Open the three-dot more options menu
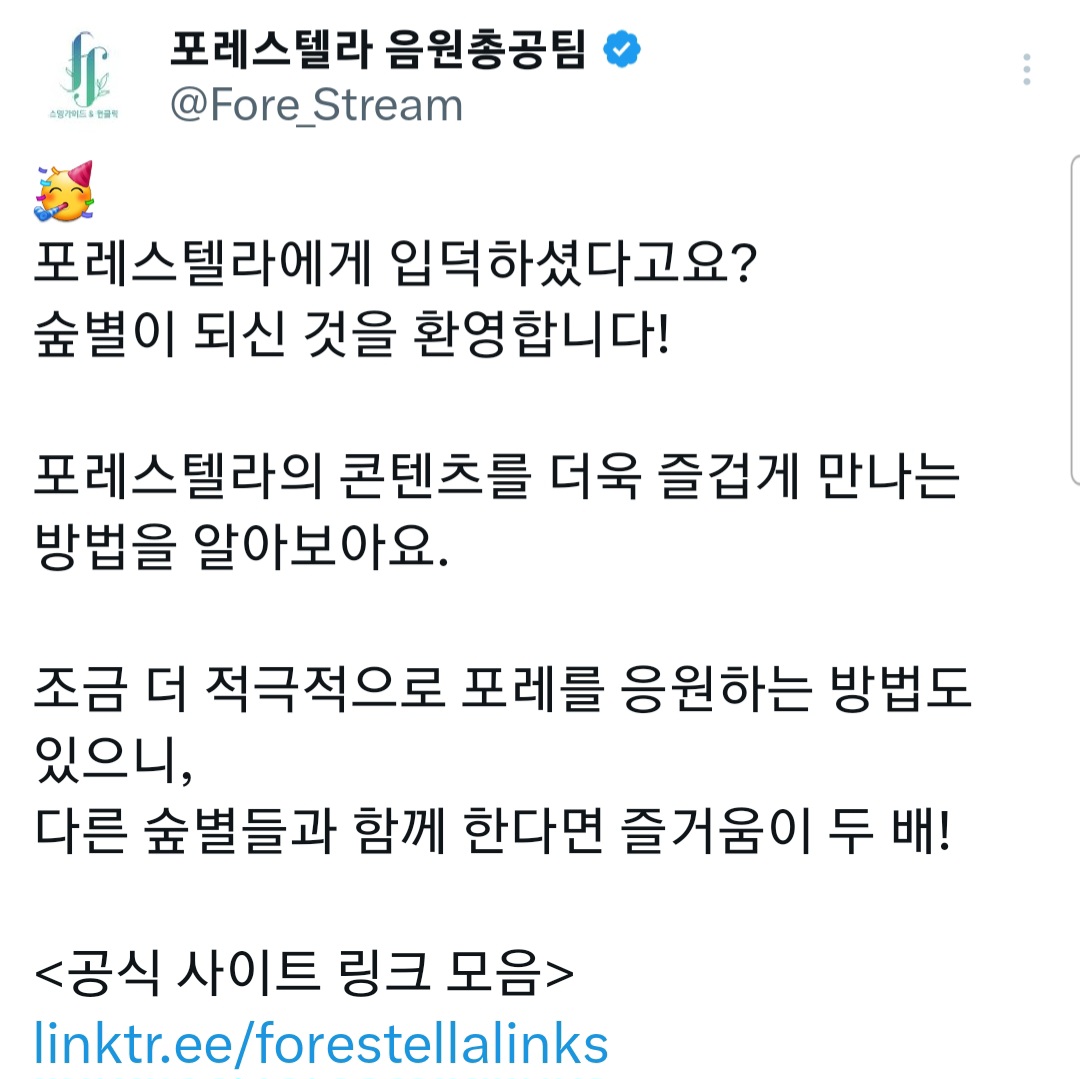Viewport: 1080px width, 1079px height. (x=1026, y=70)
